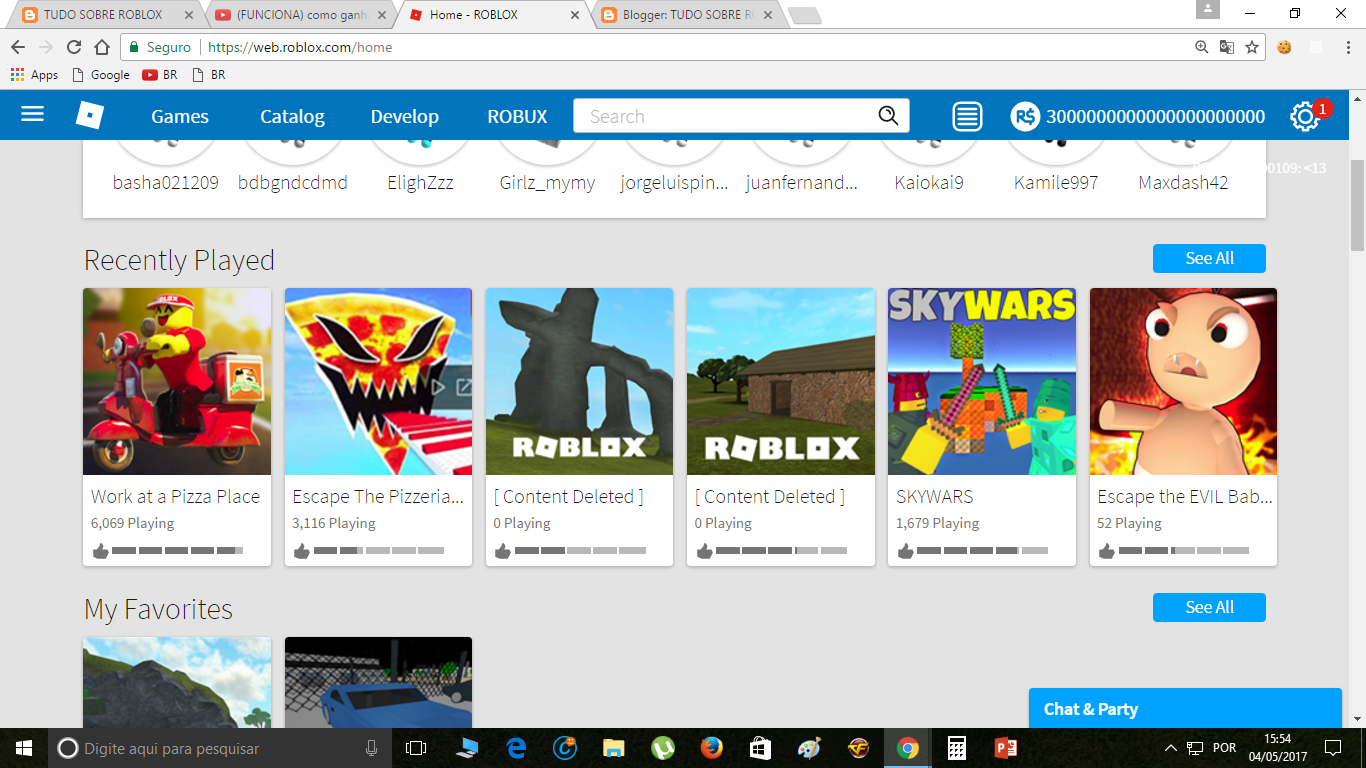
Task: Click the browser home icon
Action: [x=102, y=47]
